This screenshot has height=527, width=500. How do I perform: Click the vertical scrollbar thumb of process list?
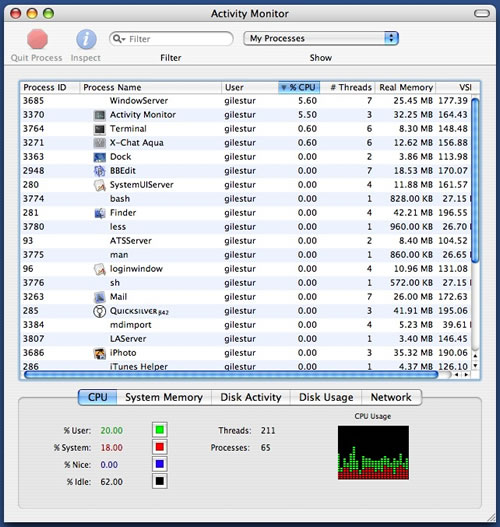(x=475, y=180)
